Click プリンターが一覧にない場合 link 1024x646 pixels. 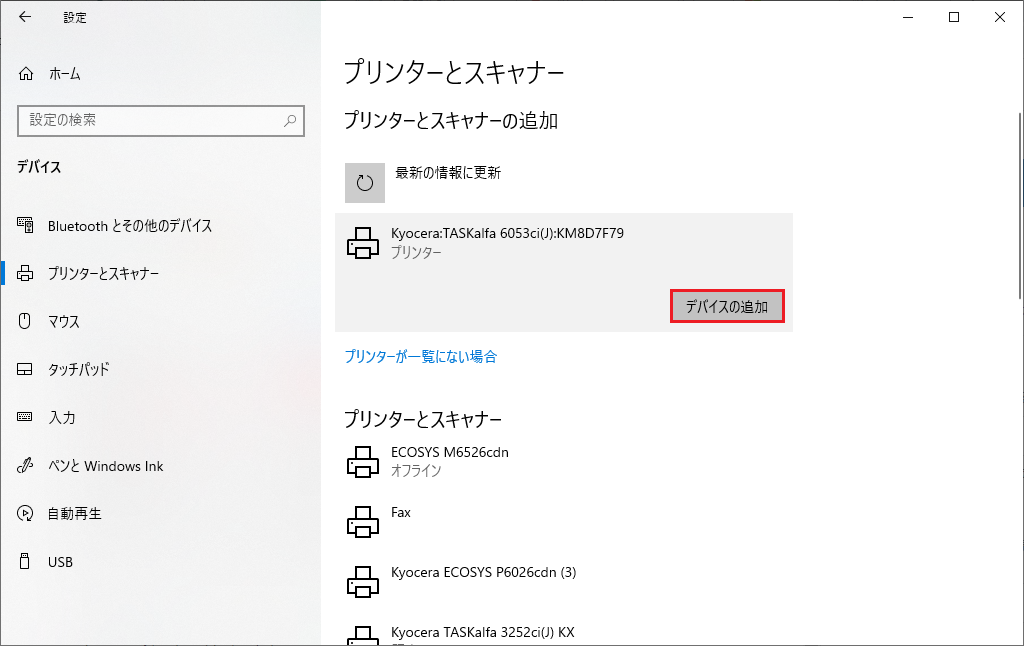tap(421, 356)
